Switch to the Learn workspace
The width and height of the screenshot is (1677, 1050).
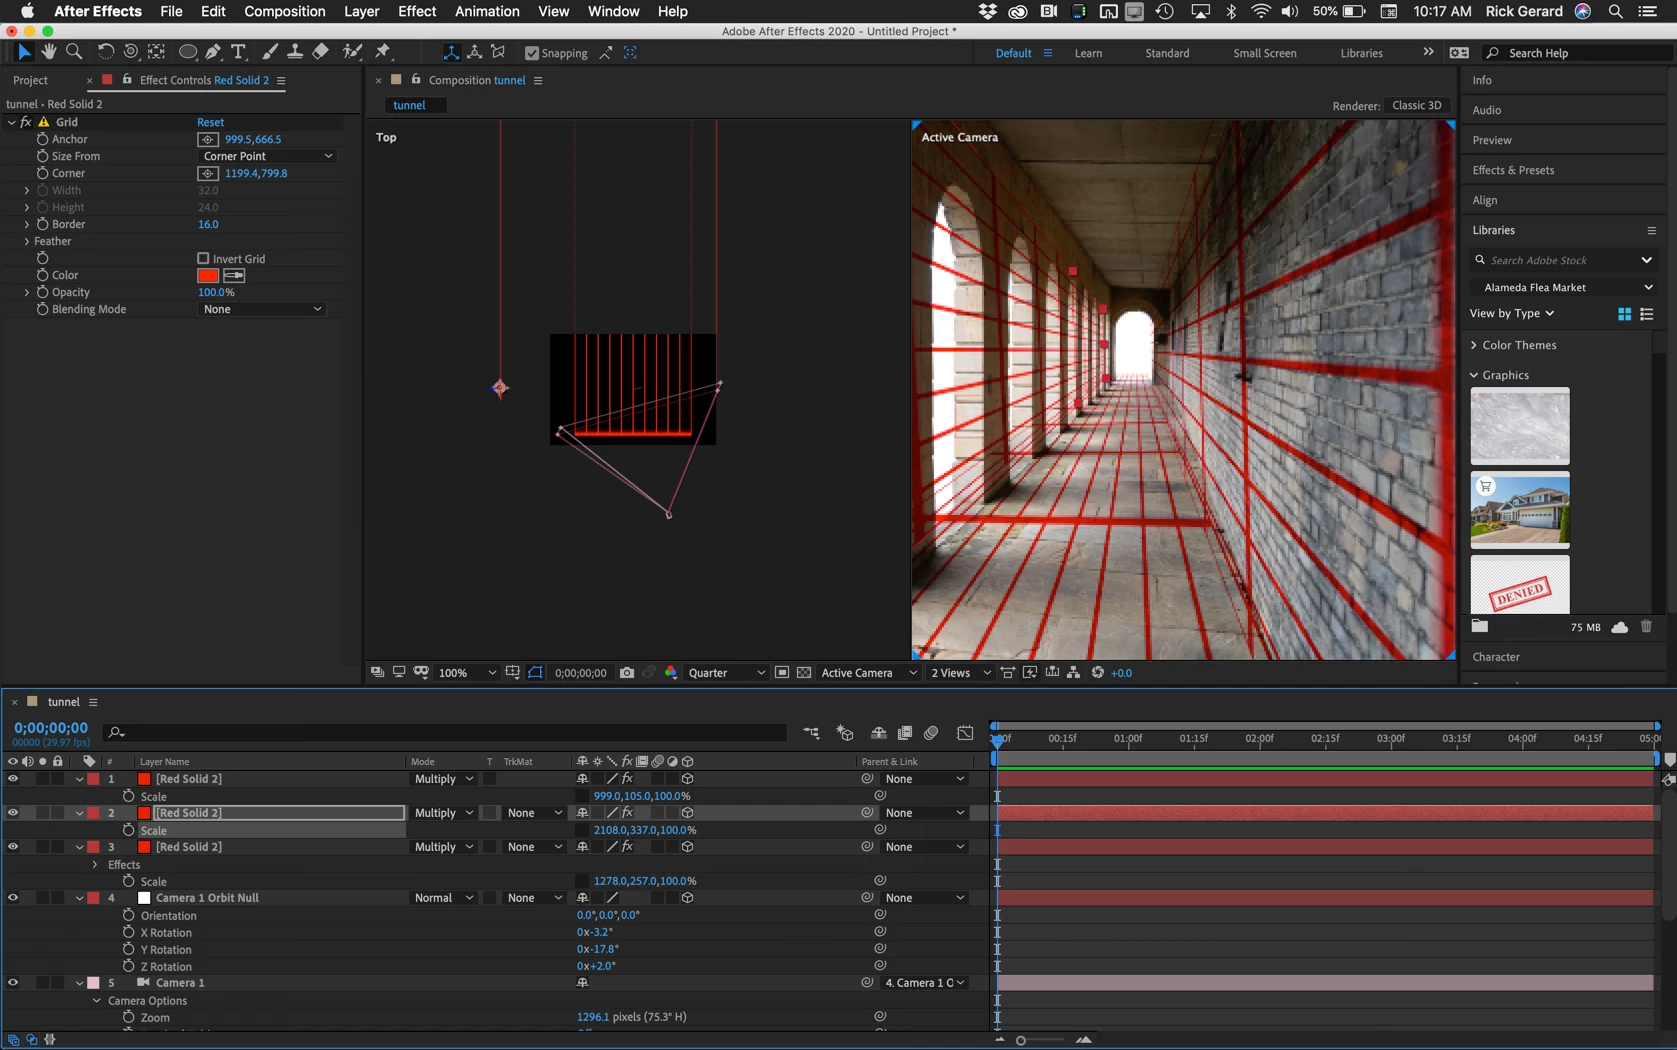coord(1088,53)
